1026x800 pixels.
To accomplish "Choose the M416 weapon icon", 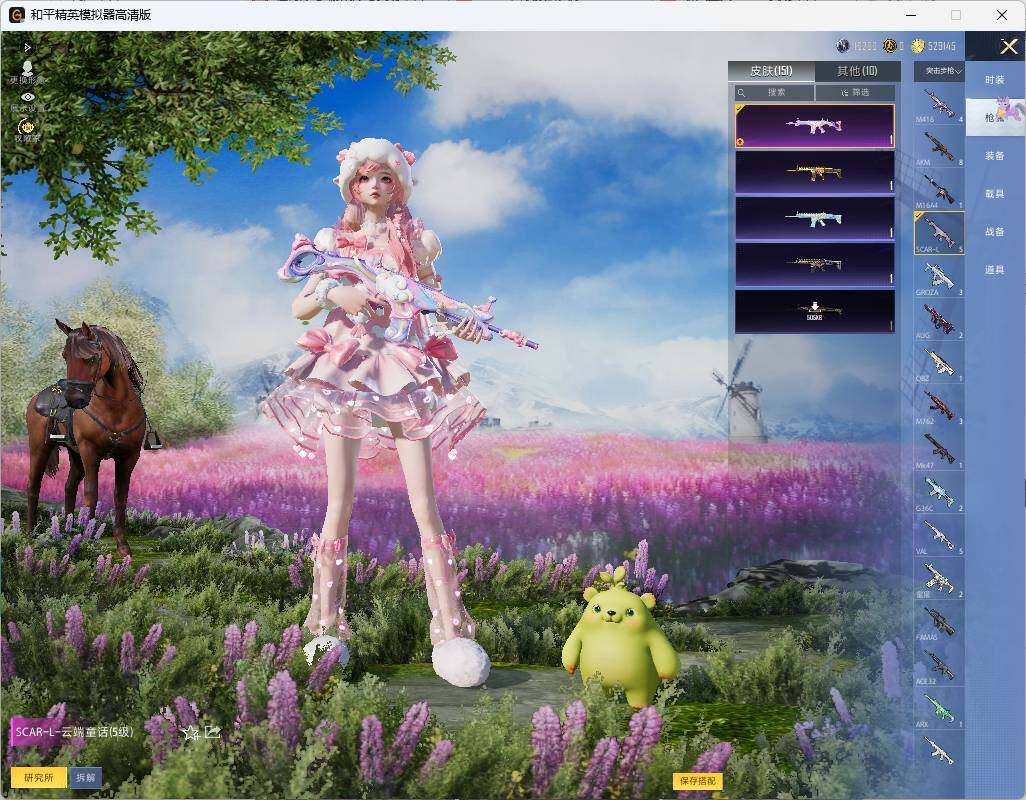I will point(939,105).
